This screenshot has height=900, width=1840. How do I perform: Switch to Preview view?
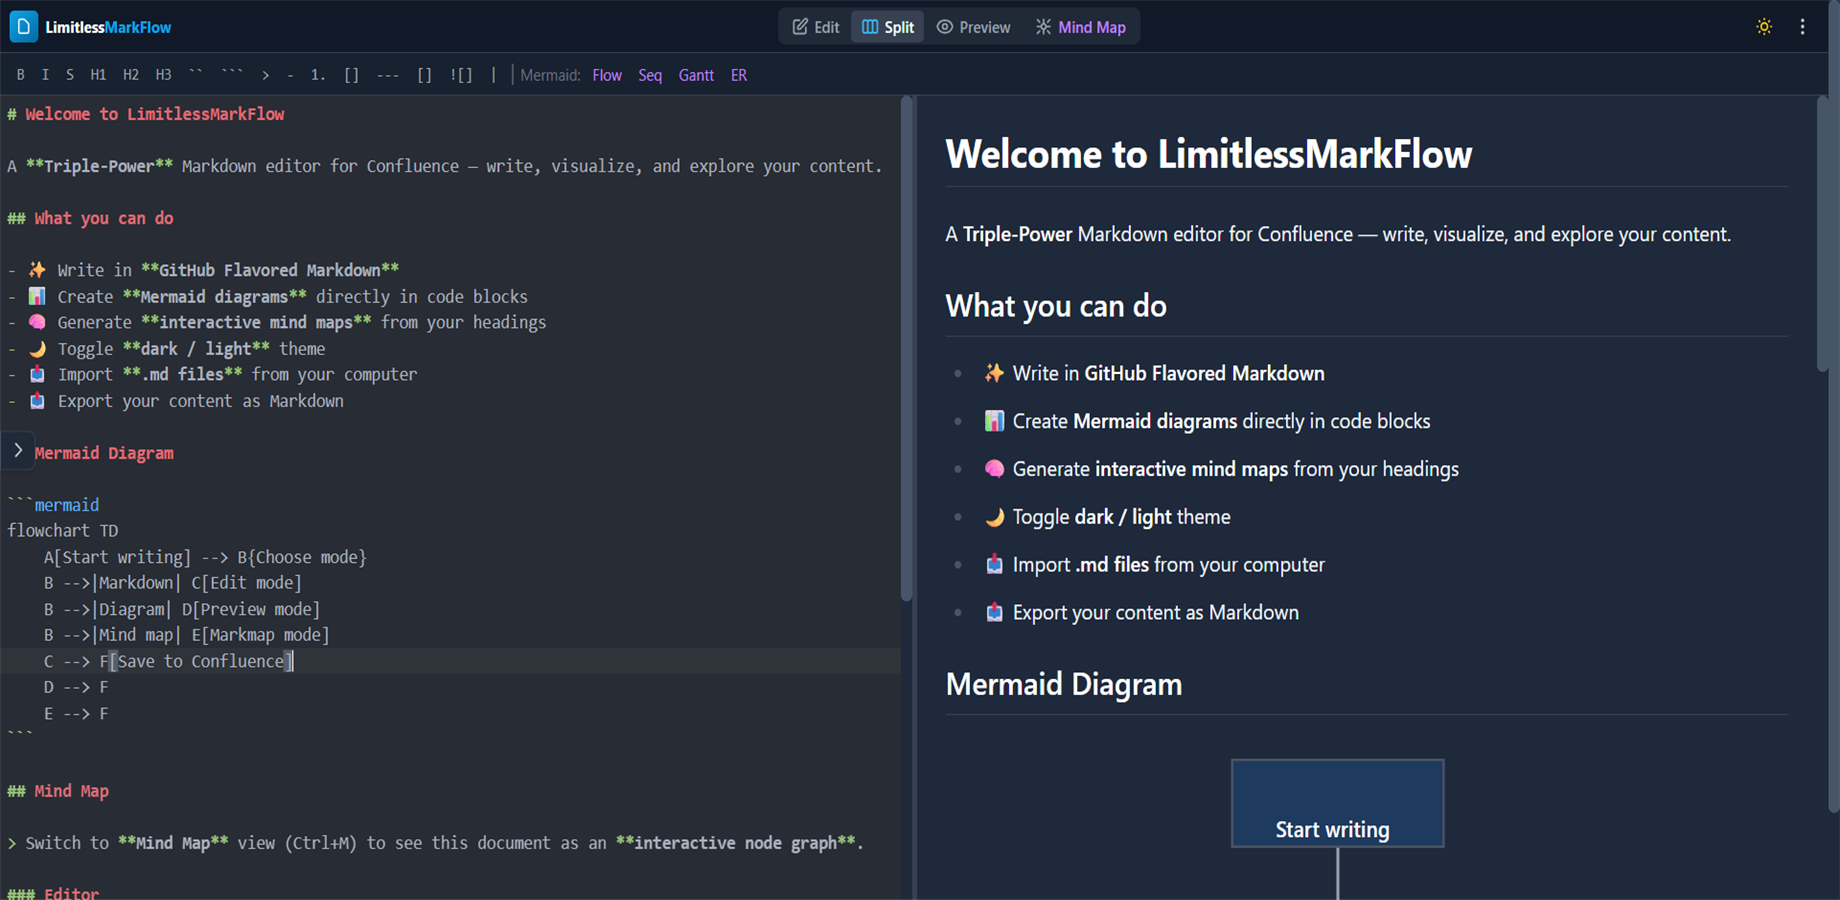(973, 27)
